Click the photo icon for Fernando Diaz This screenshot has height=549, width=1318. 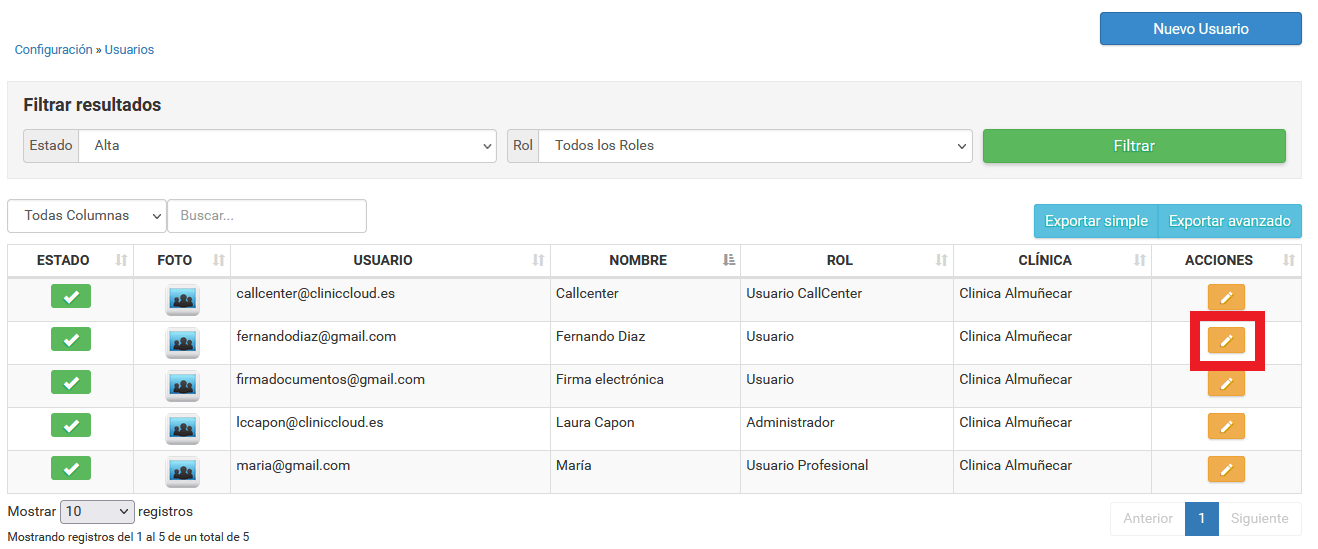[x=182, y=342]
